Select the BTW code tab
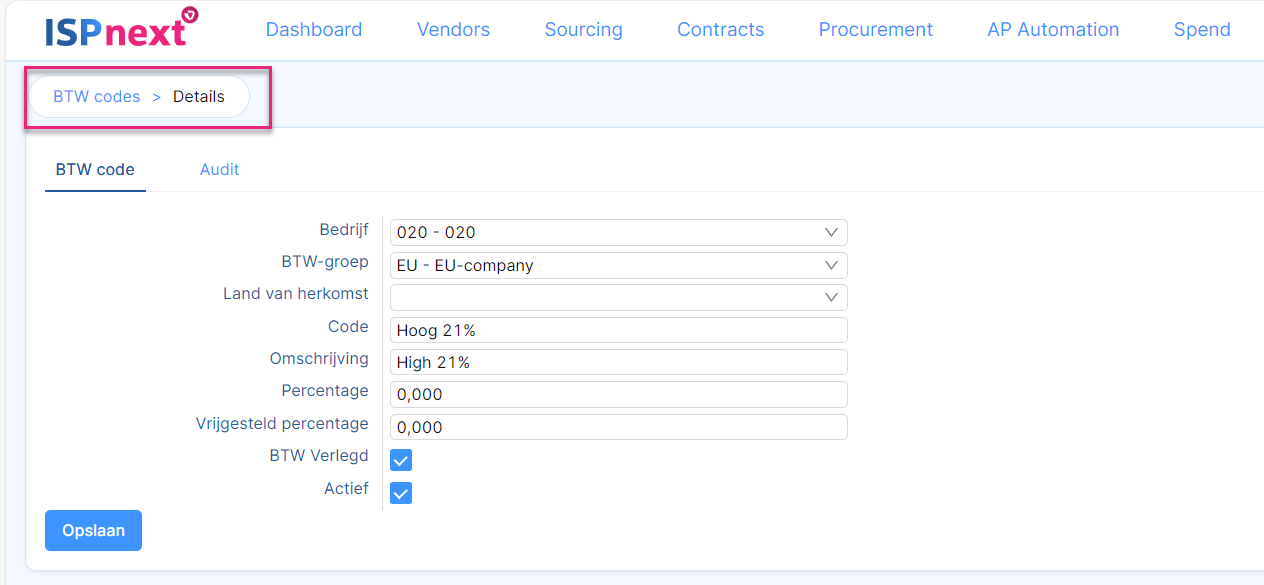The image size is (1264, 585). coord(95,169)
